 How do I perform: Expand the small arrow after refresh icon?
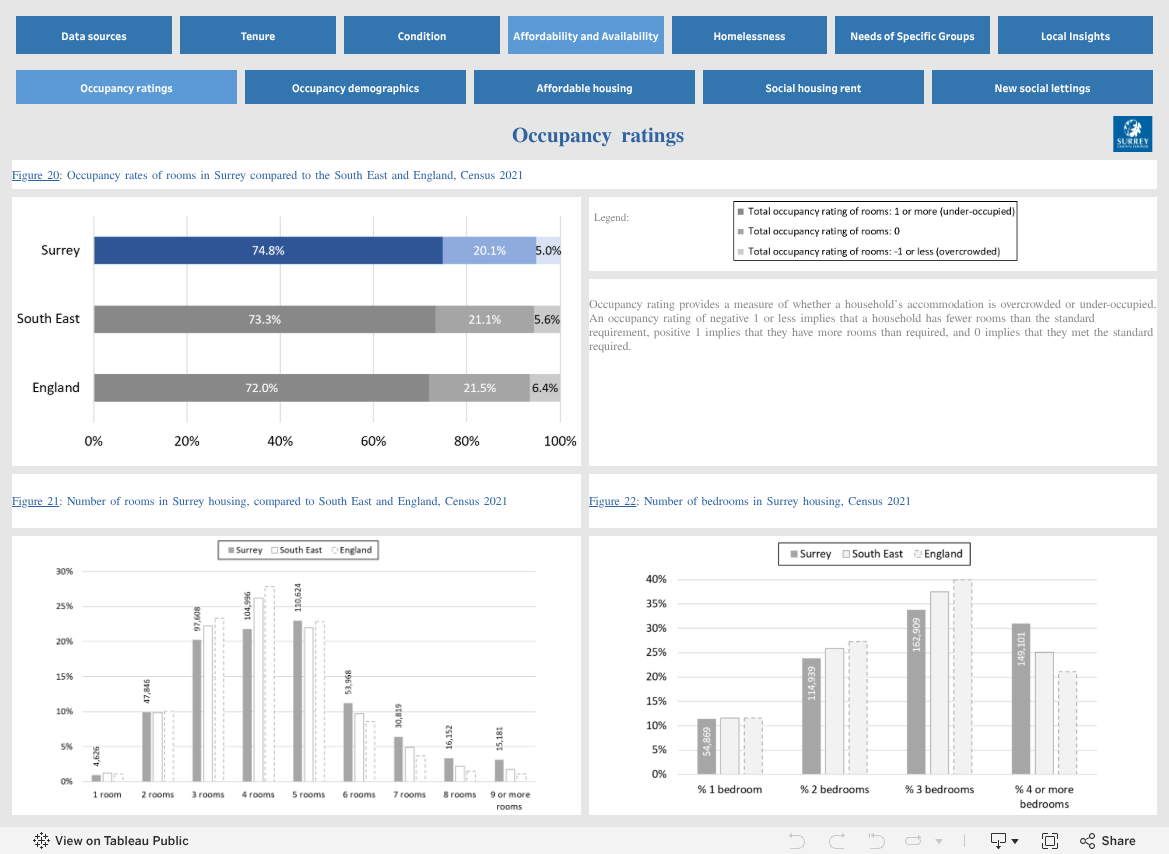click(x=939, y=841)
